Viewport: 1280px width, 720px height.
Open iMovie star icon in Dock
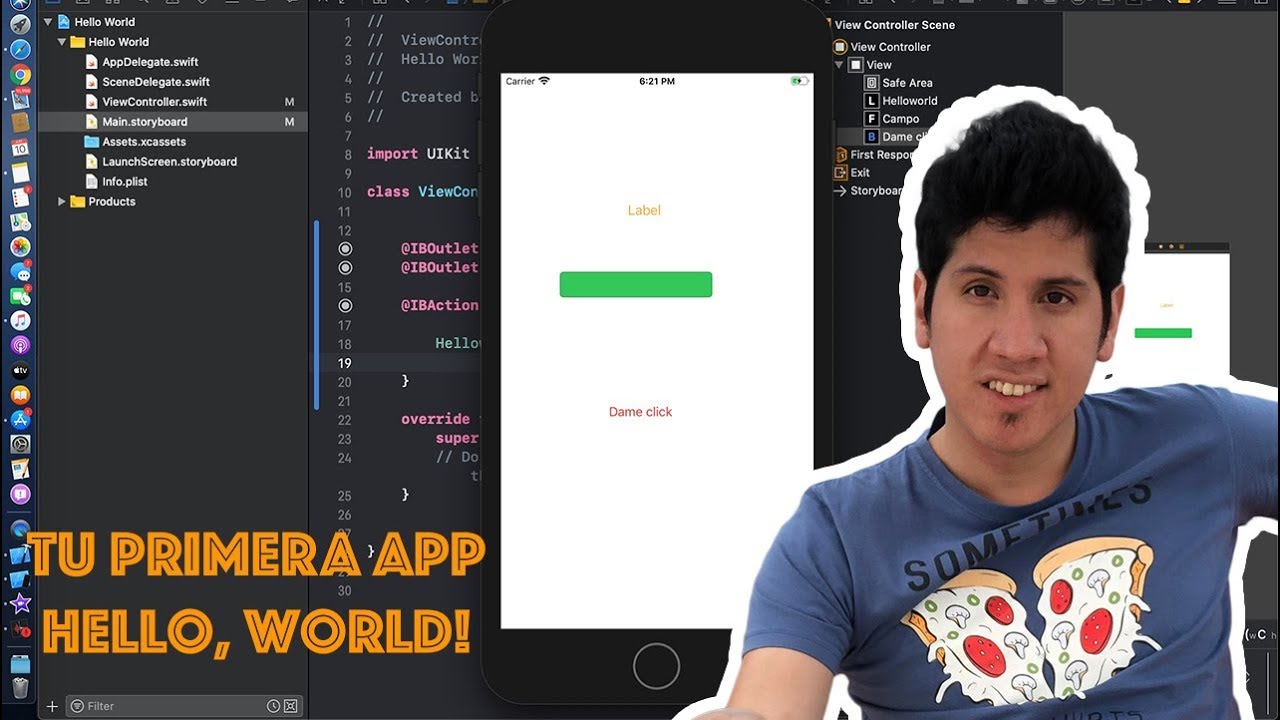[20, 604]
